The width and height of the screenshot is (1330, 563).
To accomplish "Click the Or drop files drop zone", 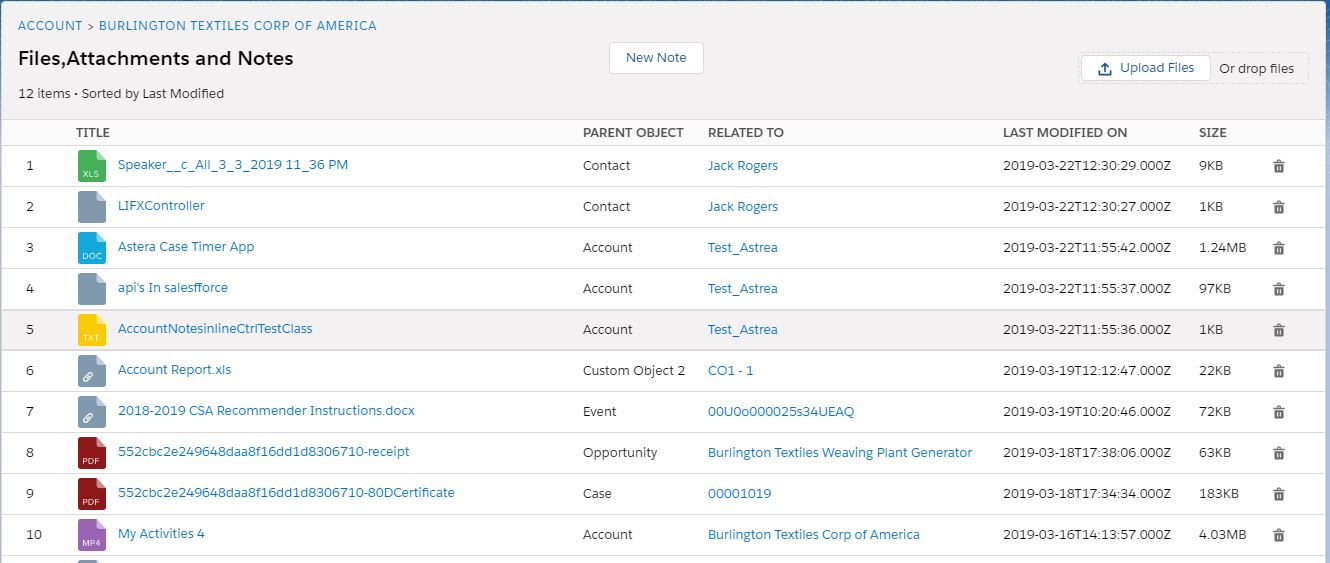I will tap(1256, 69).
